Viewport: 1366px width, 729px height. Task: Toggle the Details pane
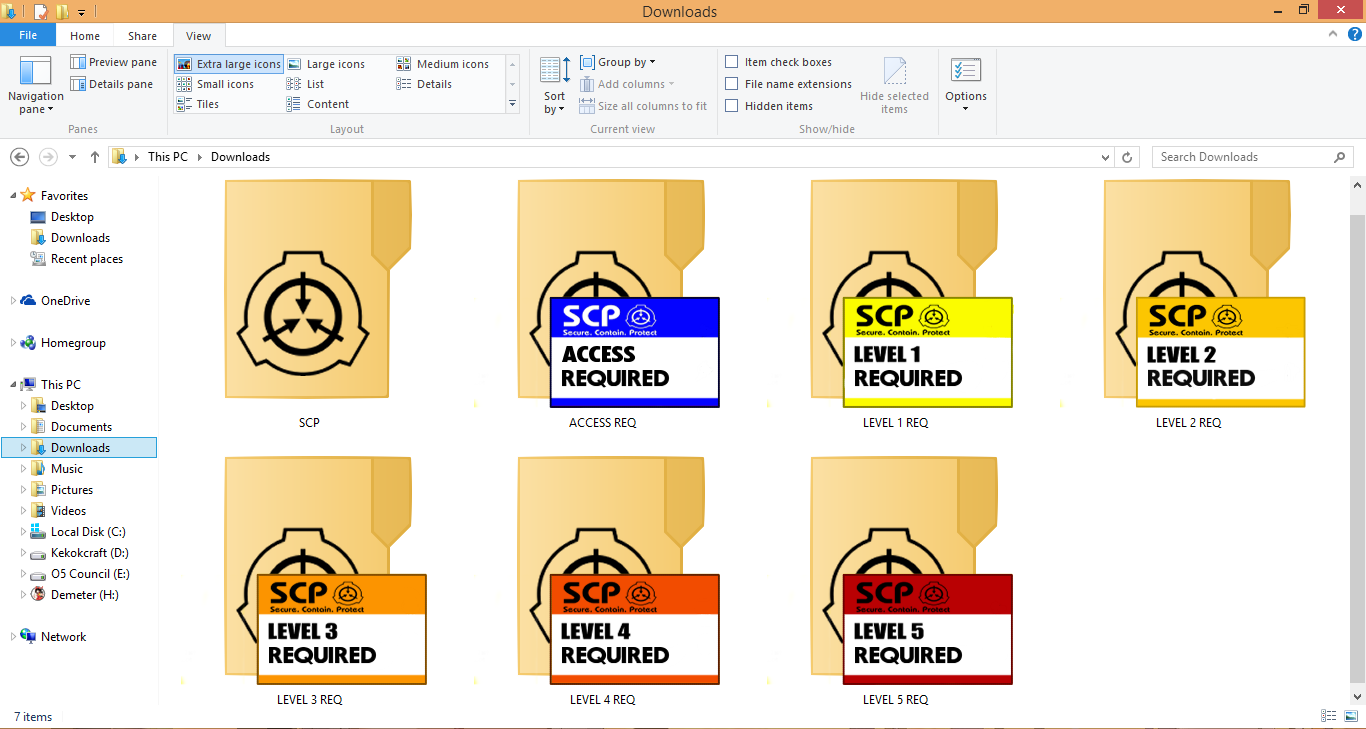point(112,84)
